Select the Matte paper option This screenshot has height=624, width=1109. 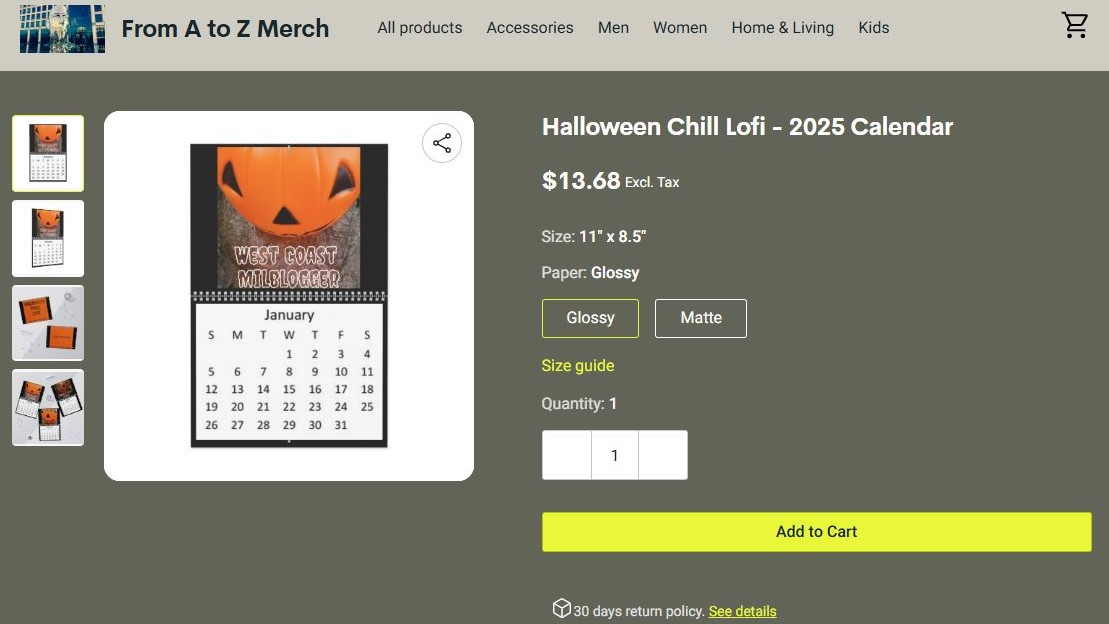pos(701,318)
